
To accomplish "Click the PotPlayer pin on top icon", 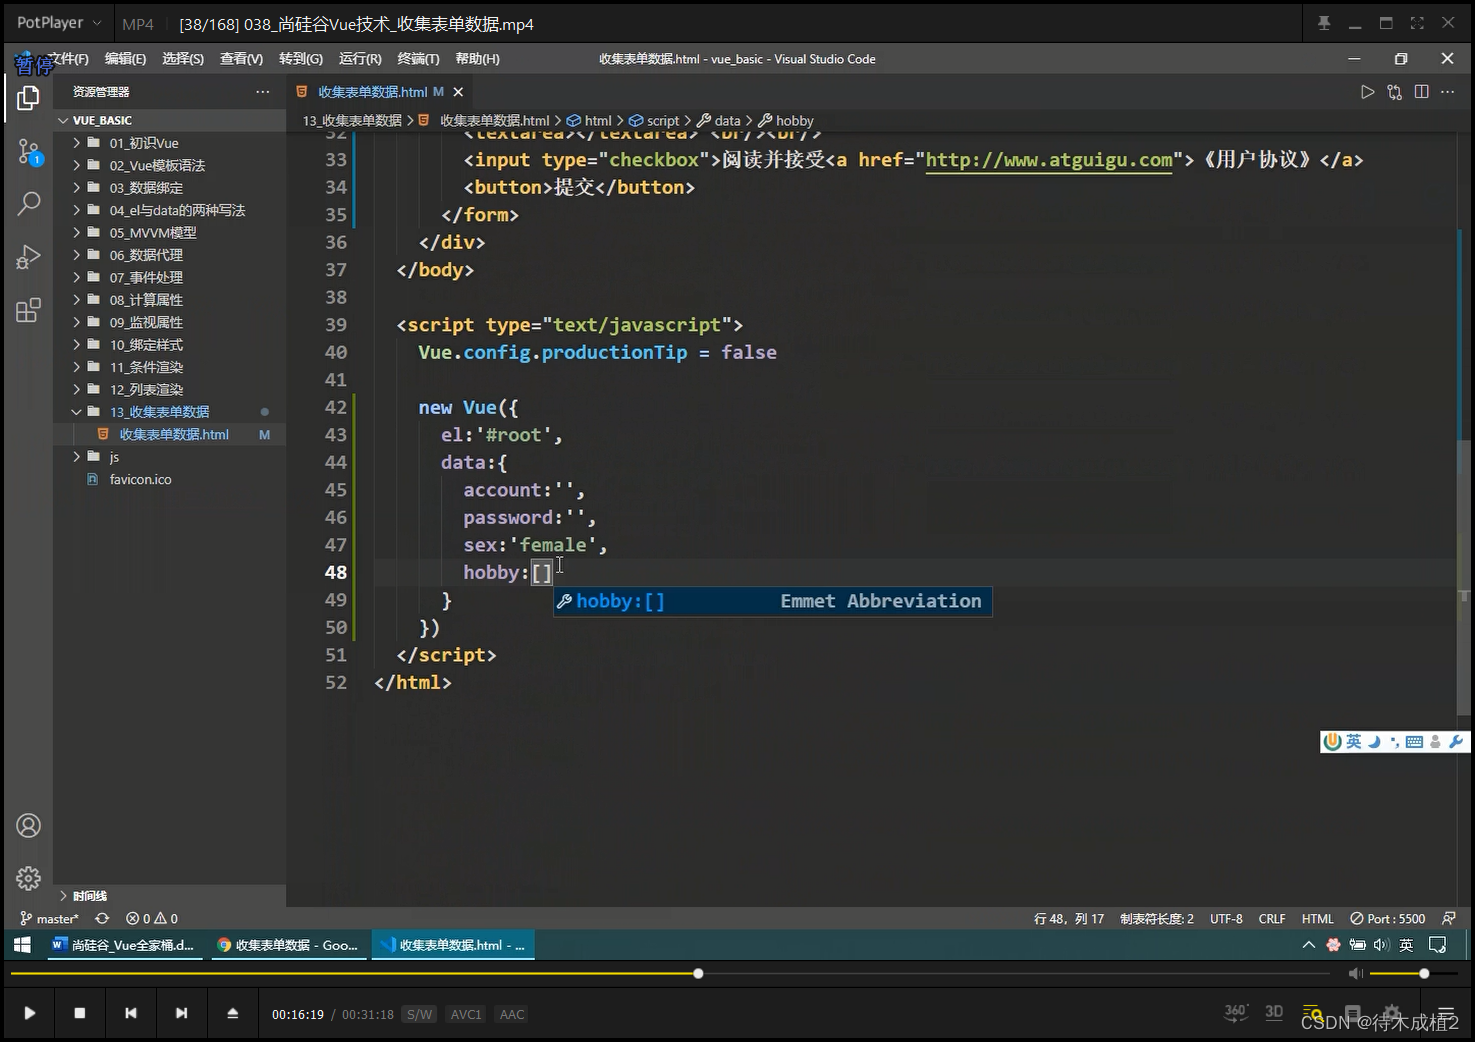I will tap(1324, 23).
